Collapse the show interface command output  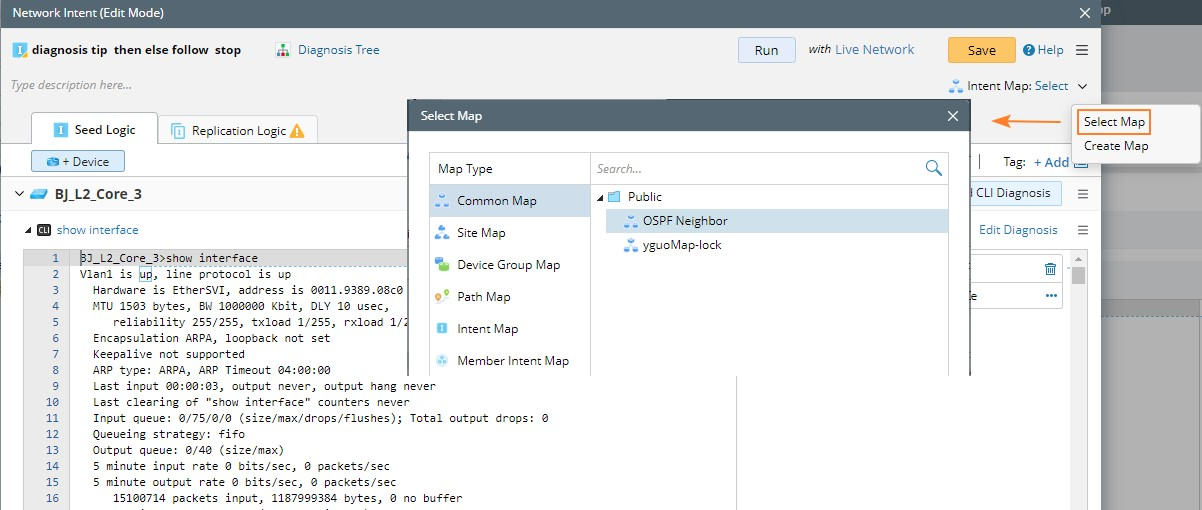(x=28, y=230)
